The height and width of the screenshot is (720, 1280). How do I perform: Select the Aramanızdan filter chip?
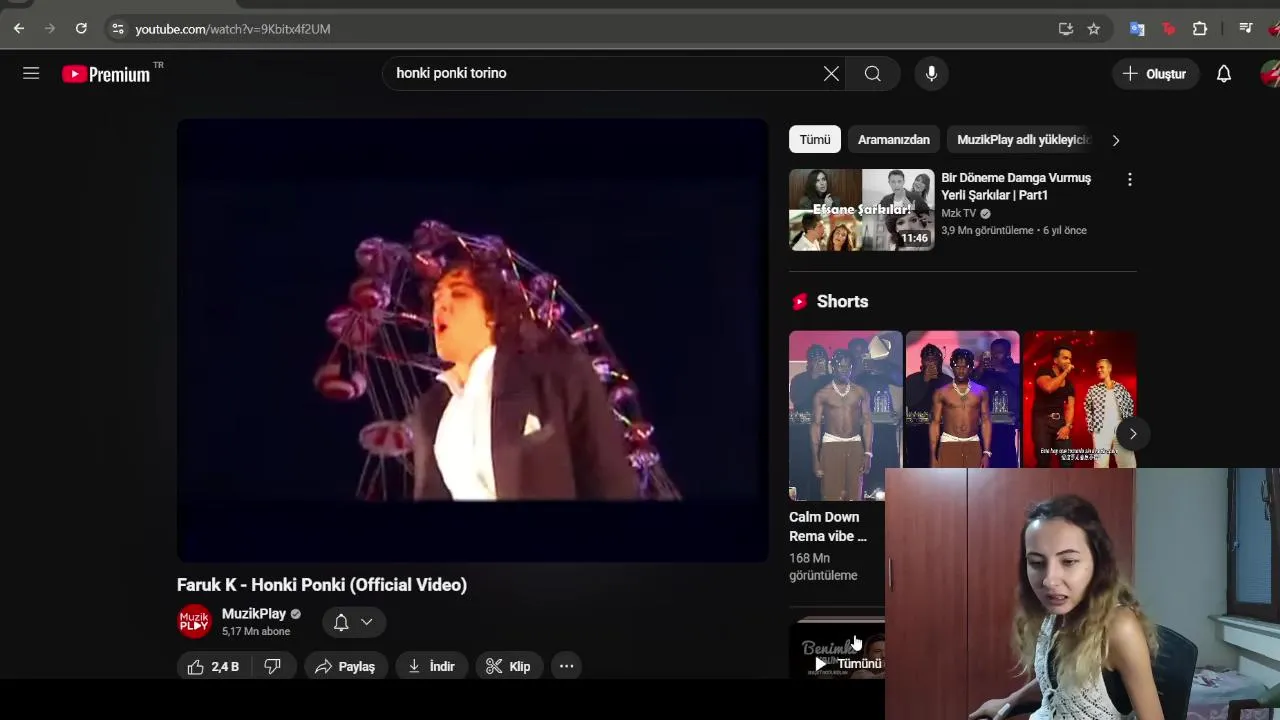pos(894,140)
